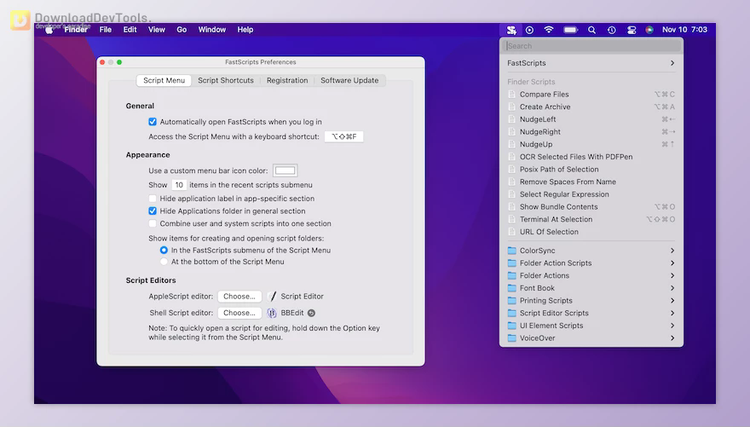Expand the ColorSync submenu arrow
Viewport: 750px width, 427px height.
[672, 251]
